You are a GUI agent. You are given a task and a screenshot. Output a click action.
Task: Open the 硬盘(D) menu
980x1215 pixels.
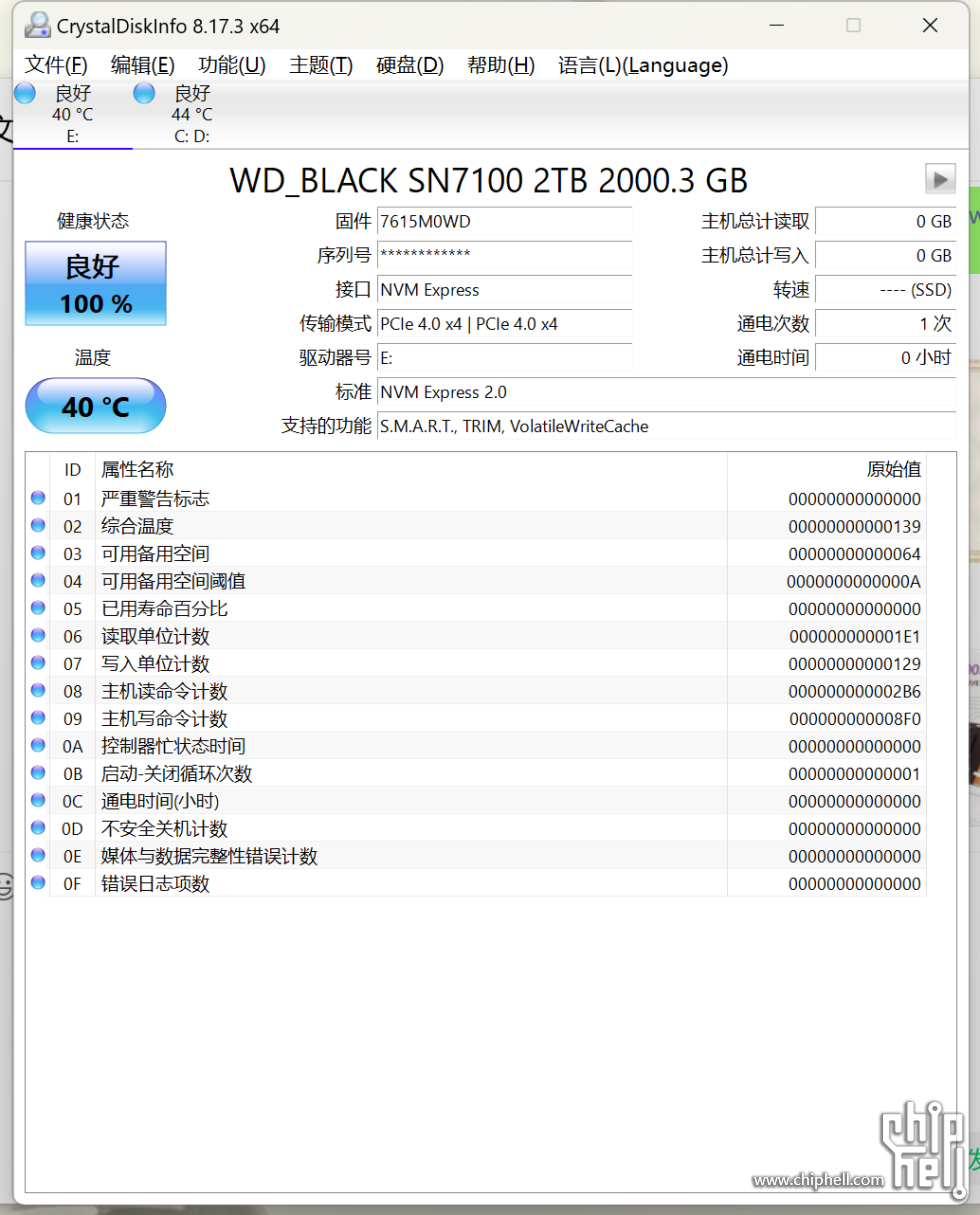pyautogui.click(x=410, y=65)
